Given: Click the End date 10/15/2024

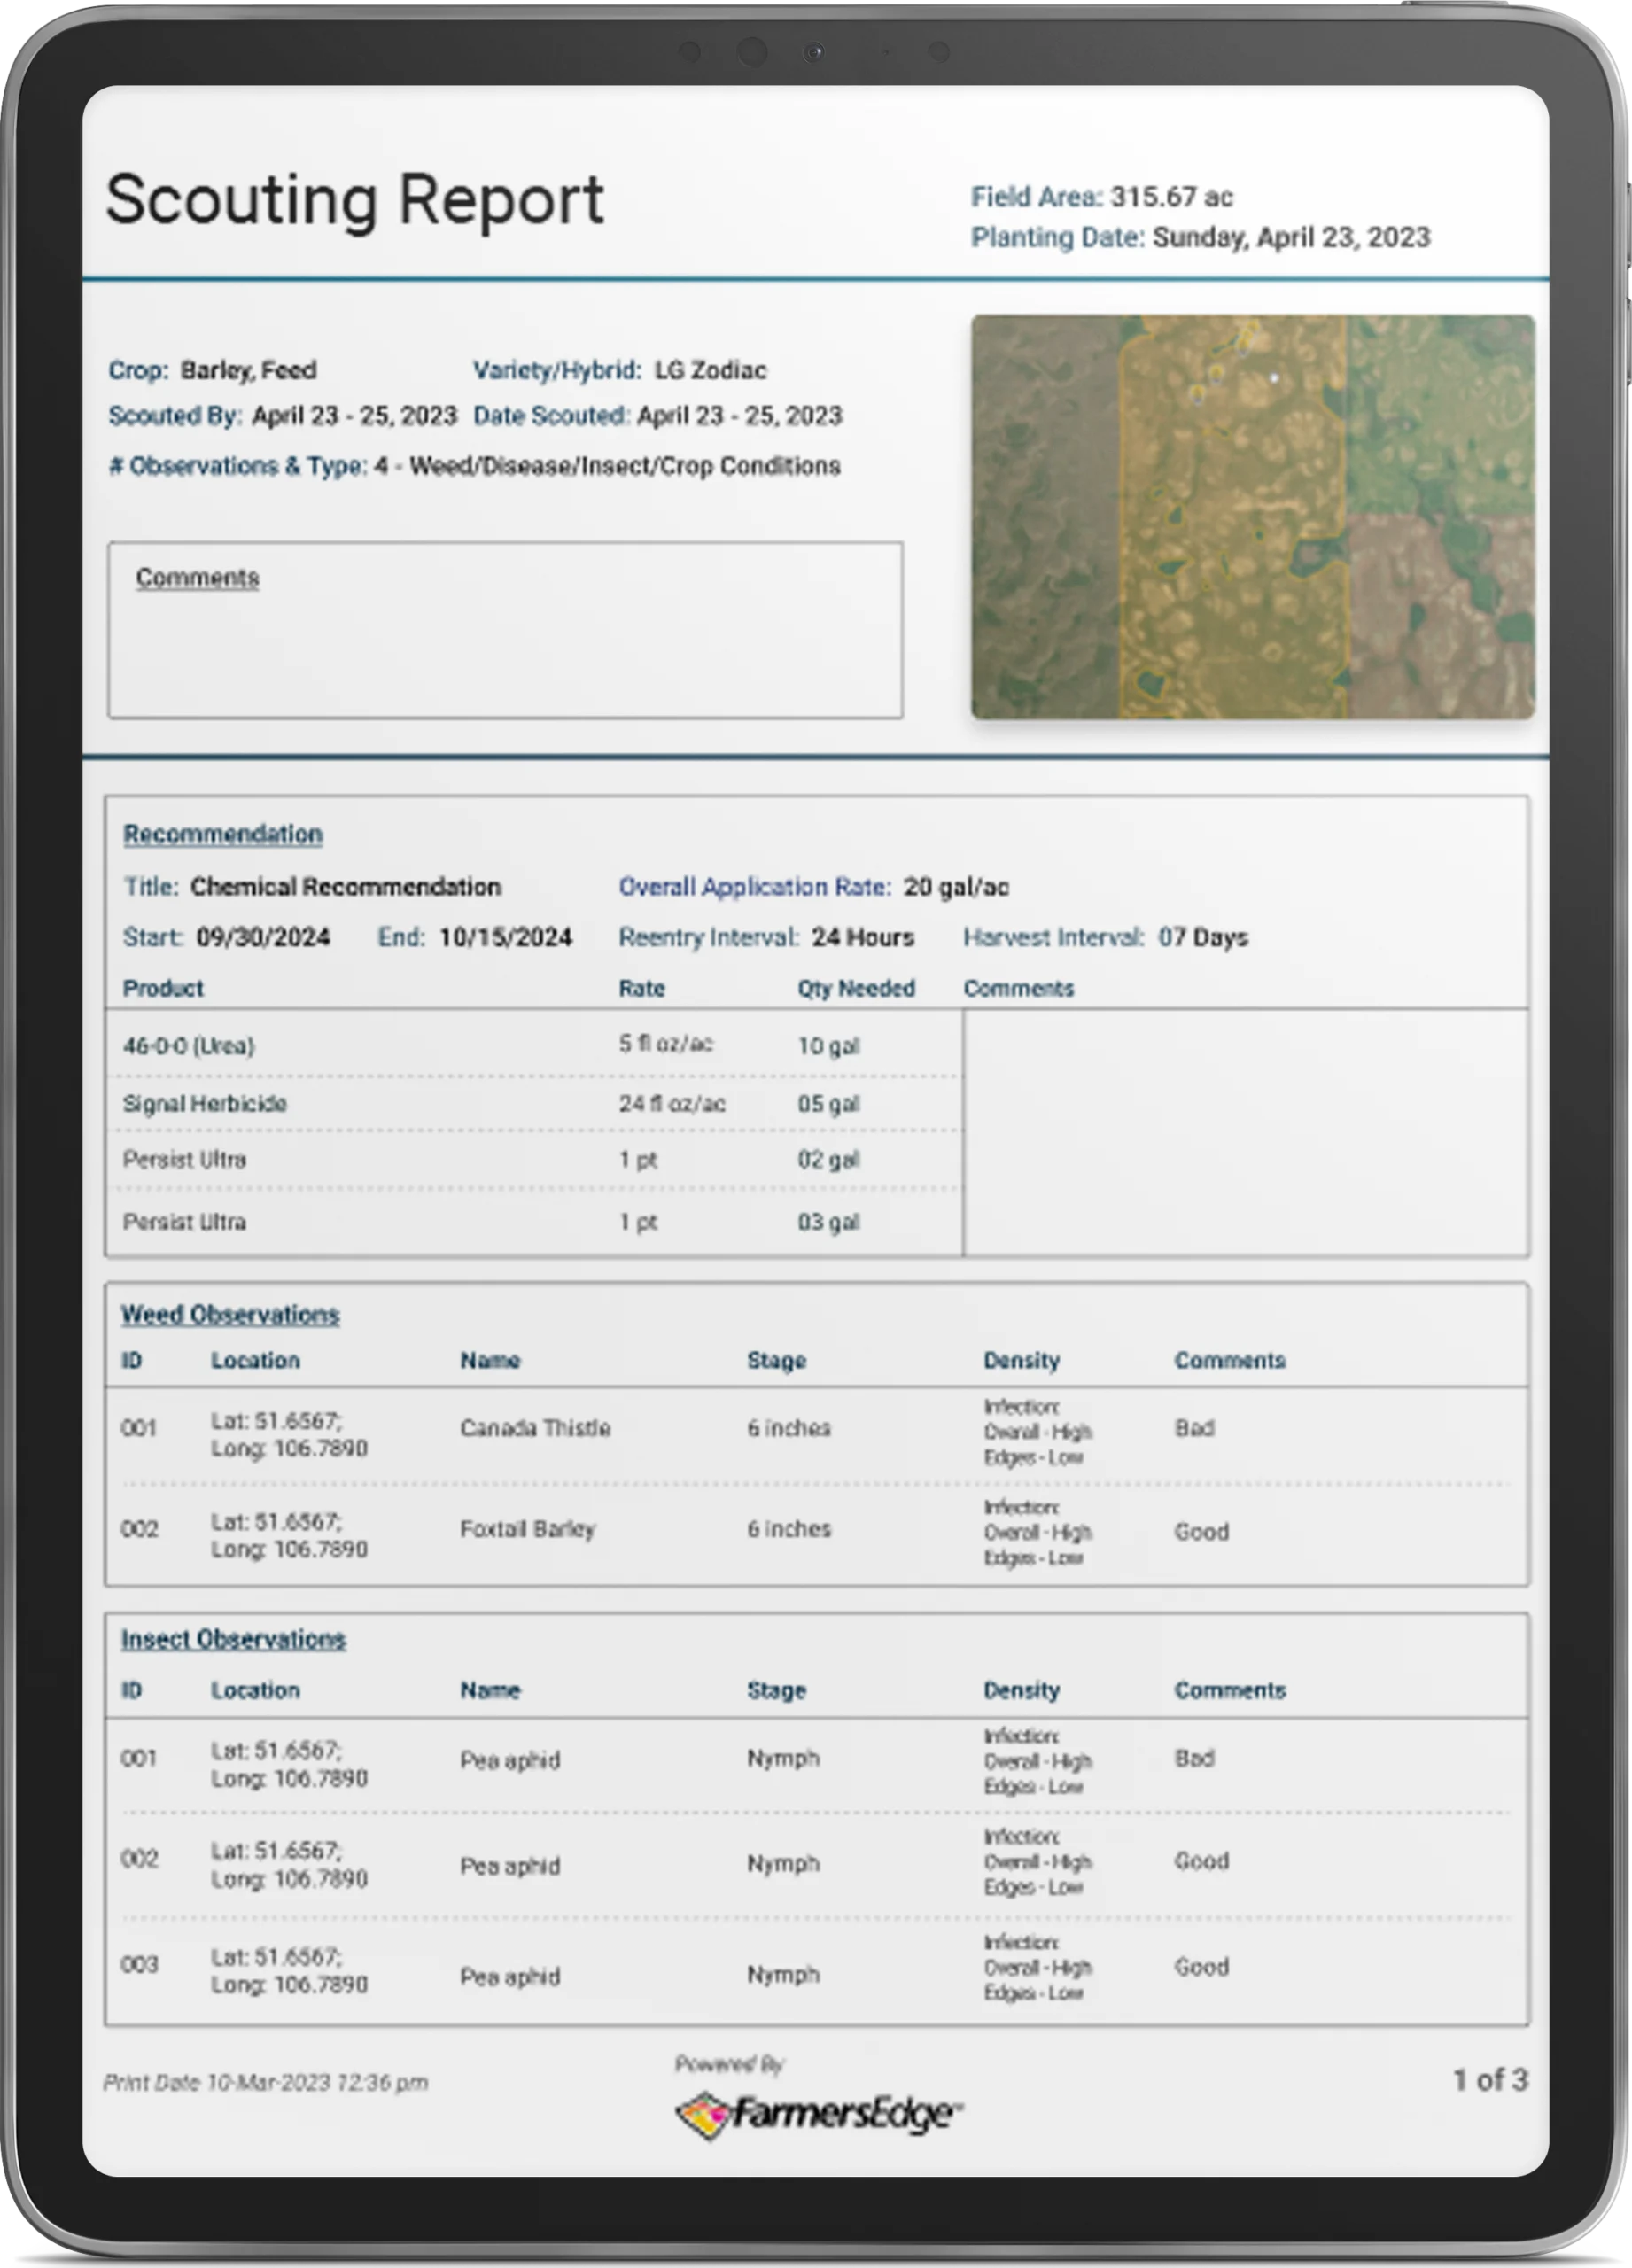Looking at the screenshot, I should [x=506, y=937].
